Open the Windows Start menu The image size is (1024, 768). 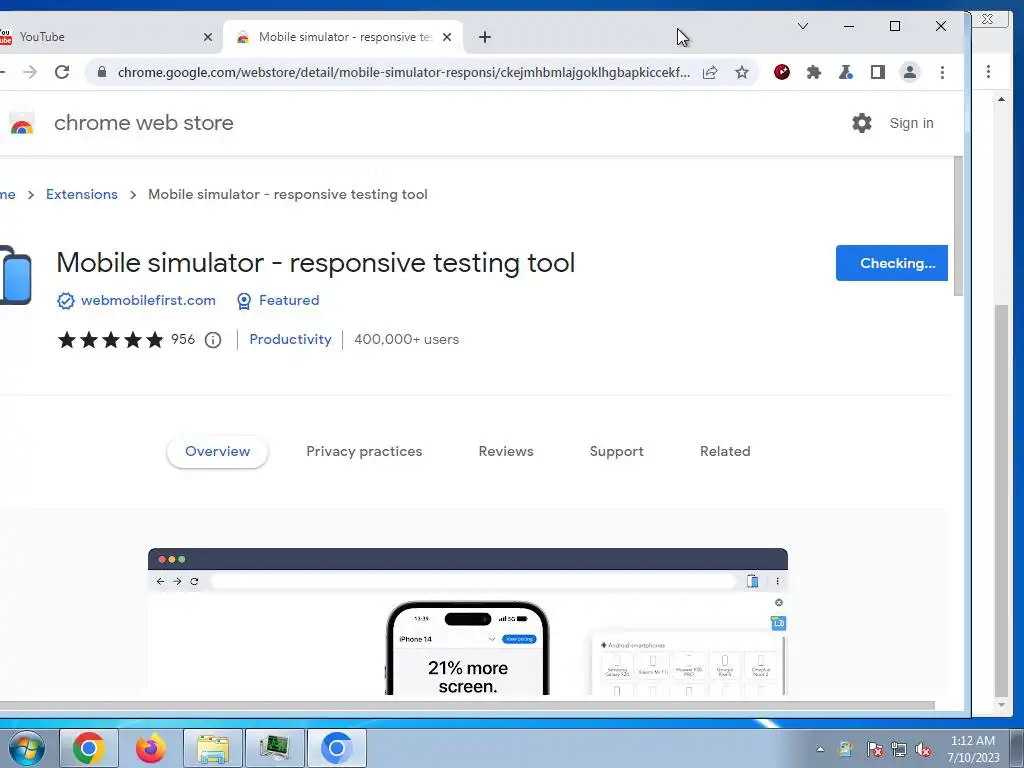coord(25,748)
